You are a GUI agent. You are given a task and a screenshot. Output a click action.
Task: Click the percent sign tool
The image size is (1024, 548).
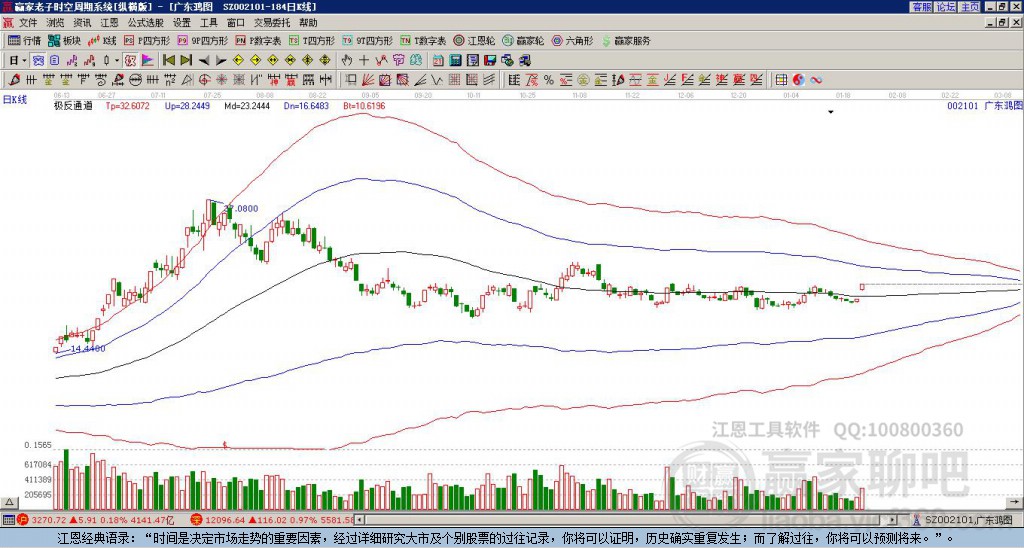click(x=549, y=80)
